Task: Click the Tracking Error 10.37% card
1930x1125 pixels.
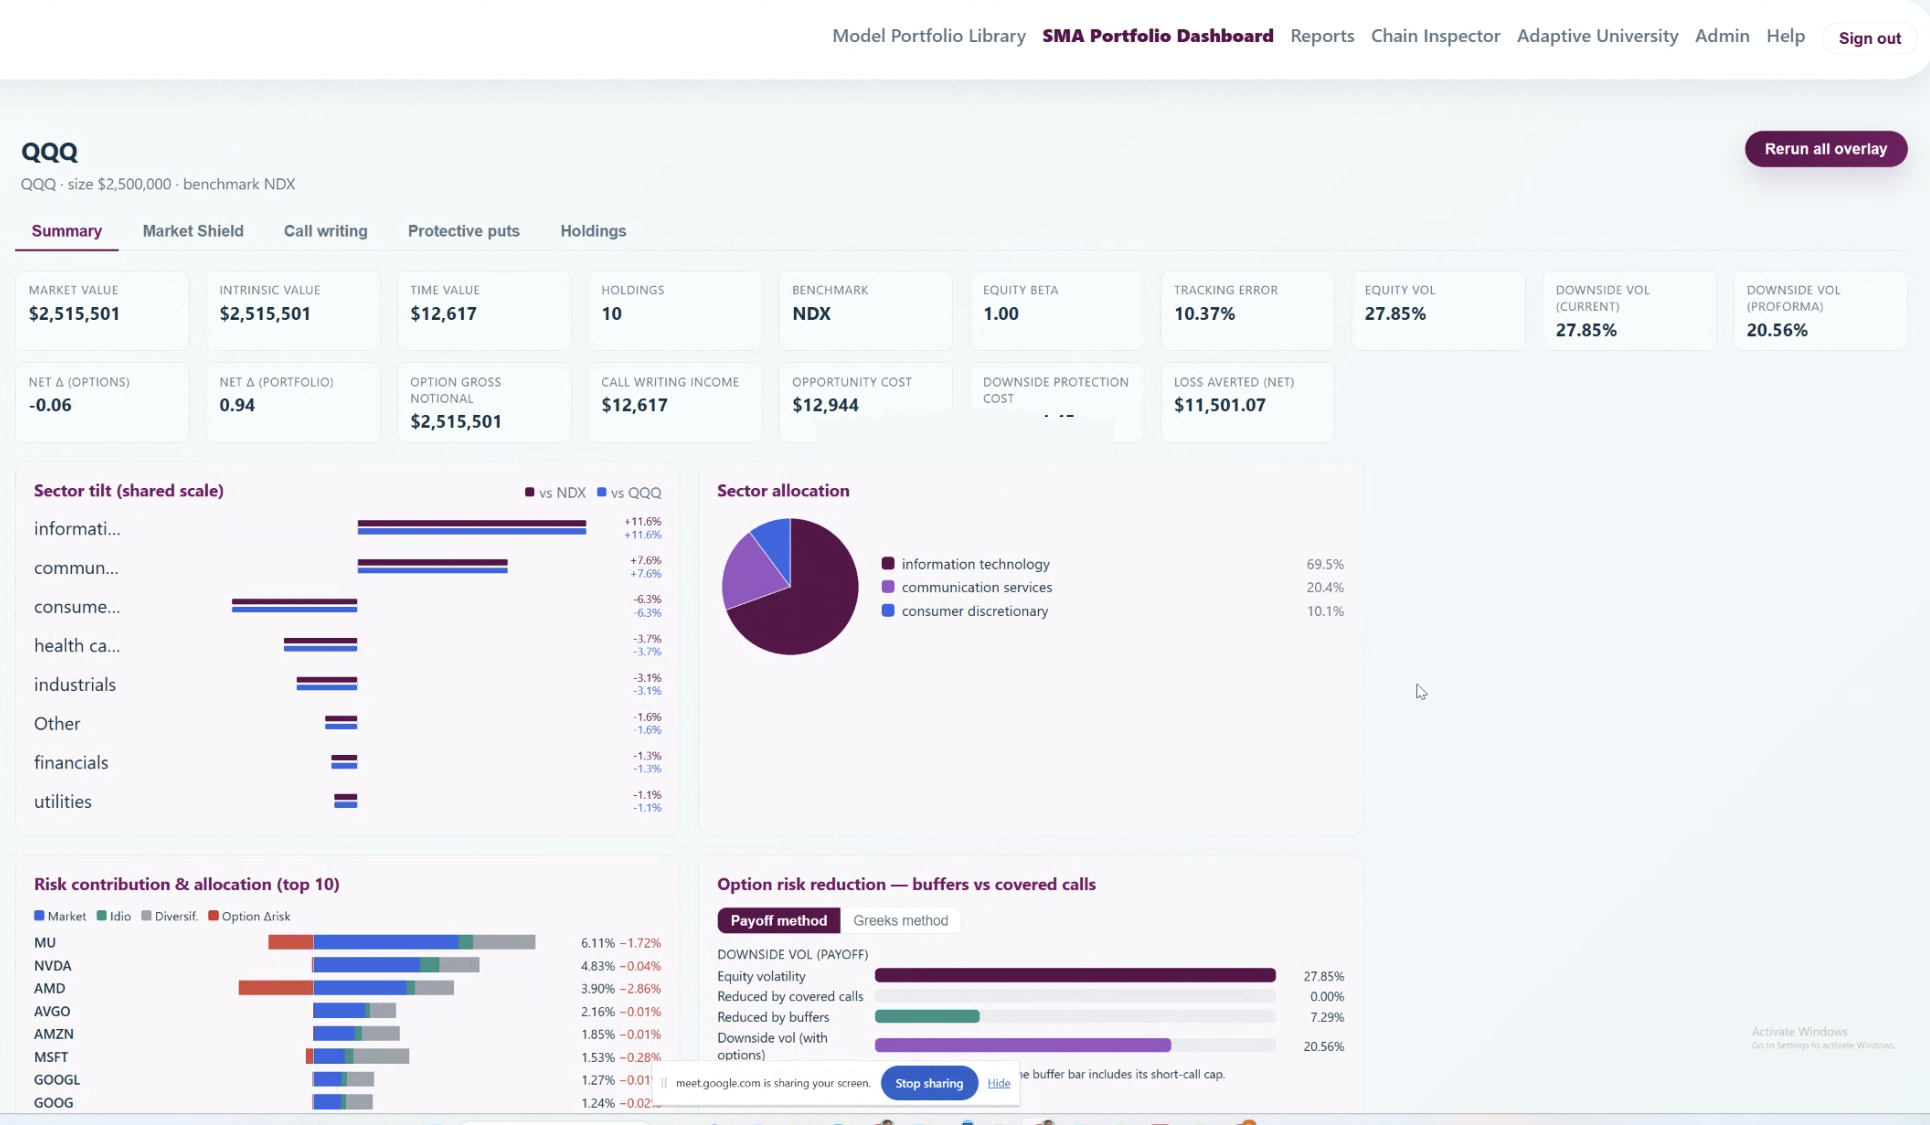Action: [1248, 311]
